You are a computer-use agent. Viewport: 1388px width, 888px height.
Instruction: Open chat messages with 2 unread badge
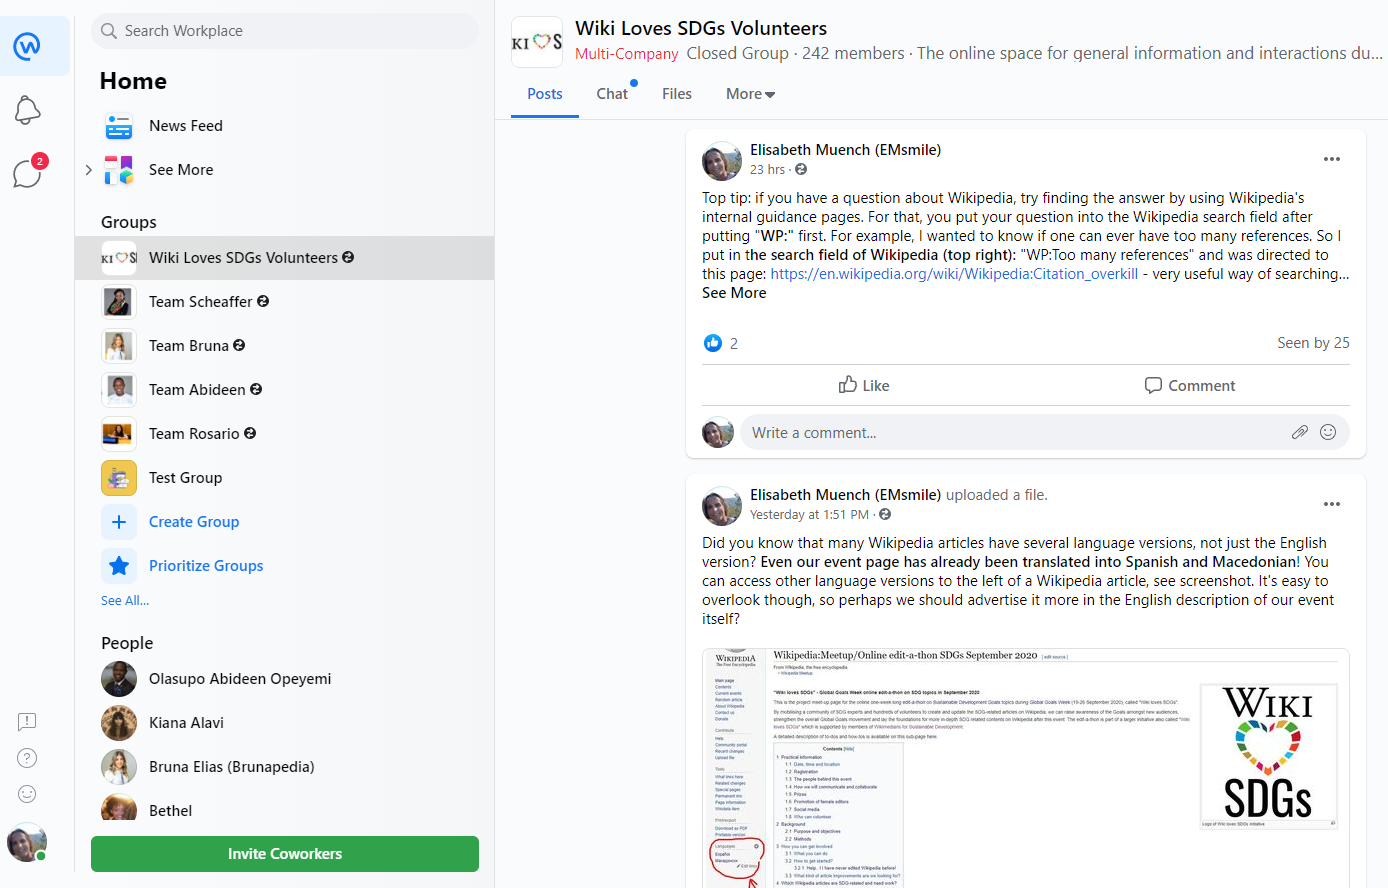28,174
